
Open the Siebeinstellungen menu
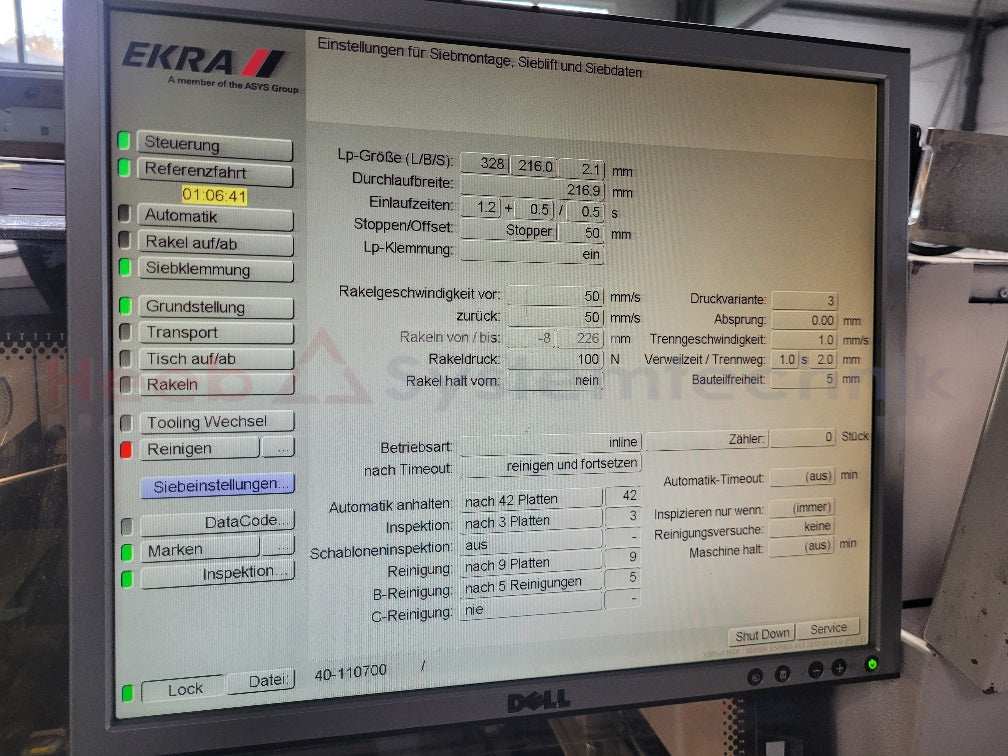tap(217, 484)
